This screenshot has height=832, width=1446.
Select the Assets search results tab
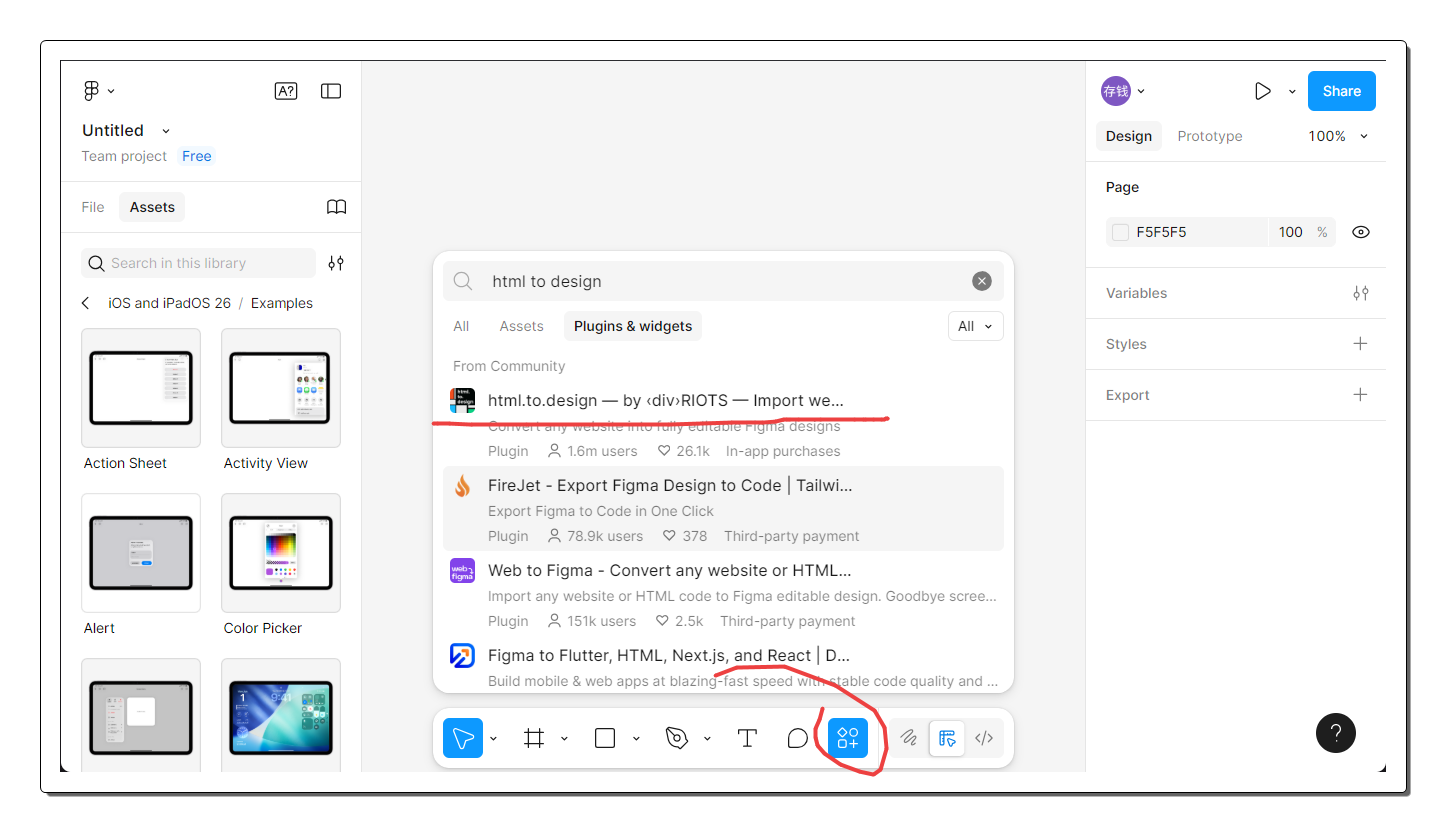(x=521, y=326)
